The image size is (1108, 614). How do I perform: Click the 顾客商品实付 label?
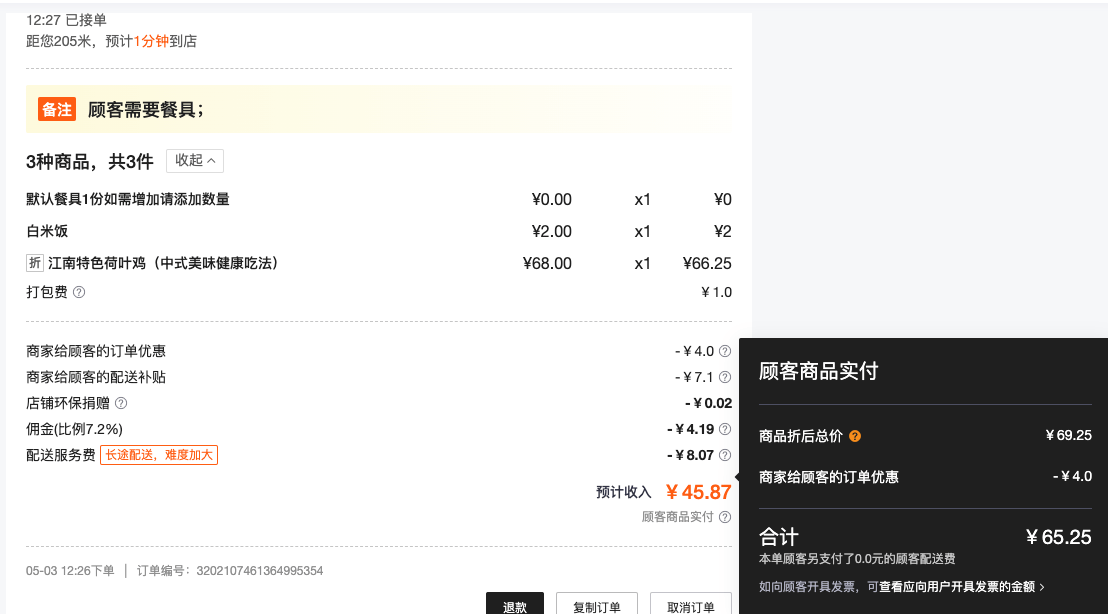coord(677,517)
